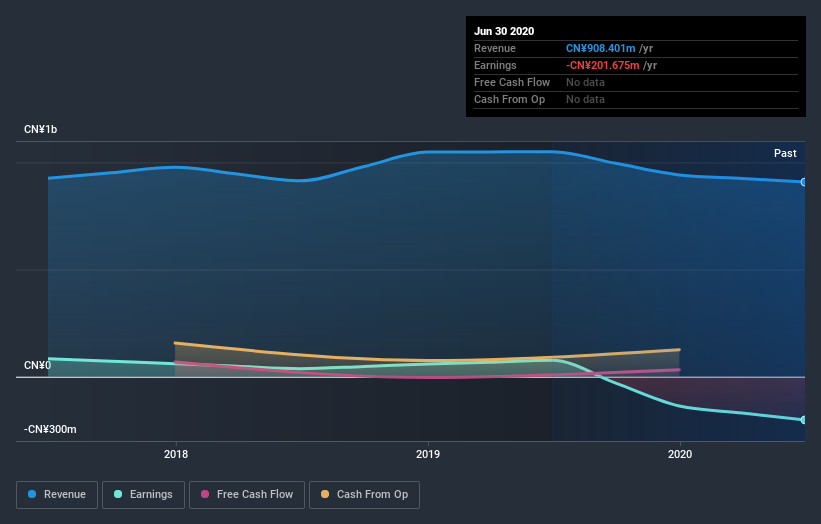Click the -CN¥201.675m earnings value
This screenshot has width=821, height=524.
[602, 65]
